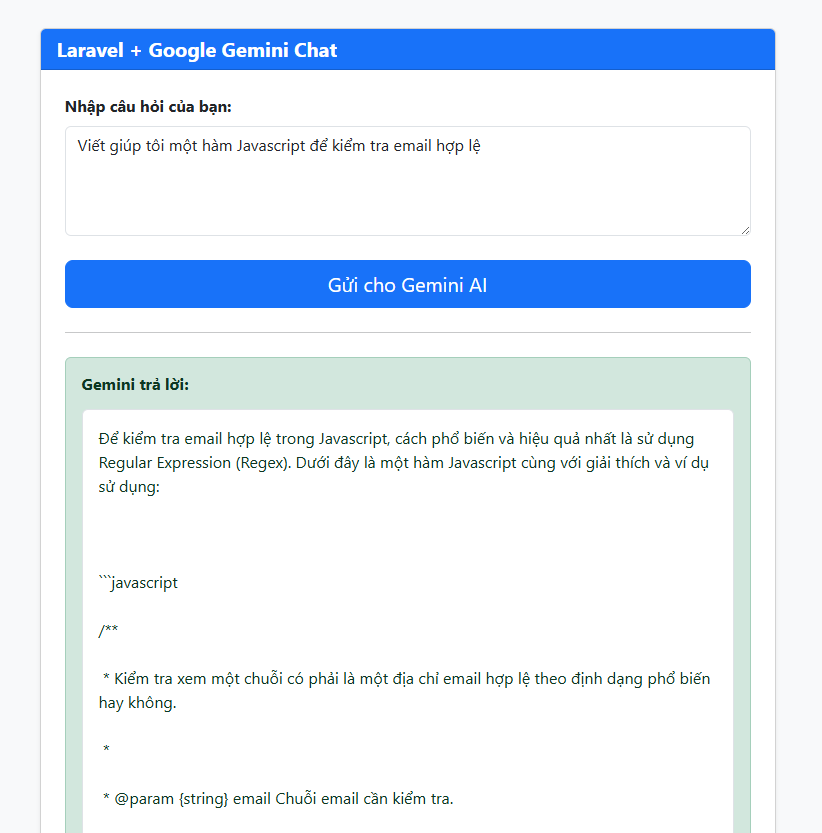This screenshot has height=833, width=822.
Task: Click the 'sử dụng:' ending line
Action: 129,486
